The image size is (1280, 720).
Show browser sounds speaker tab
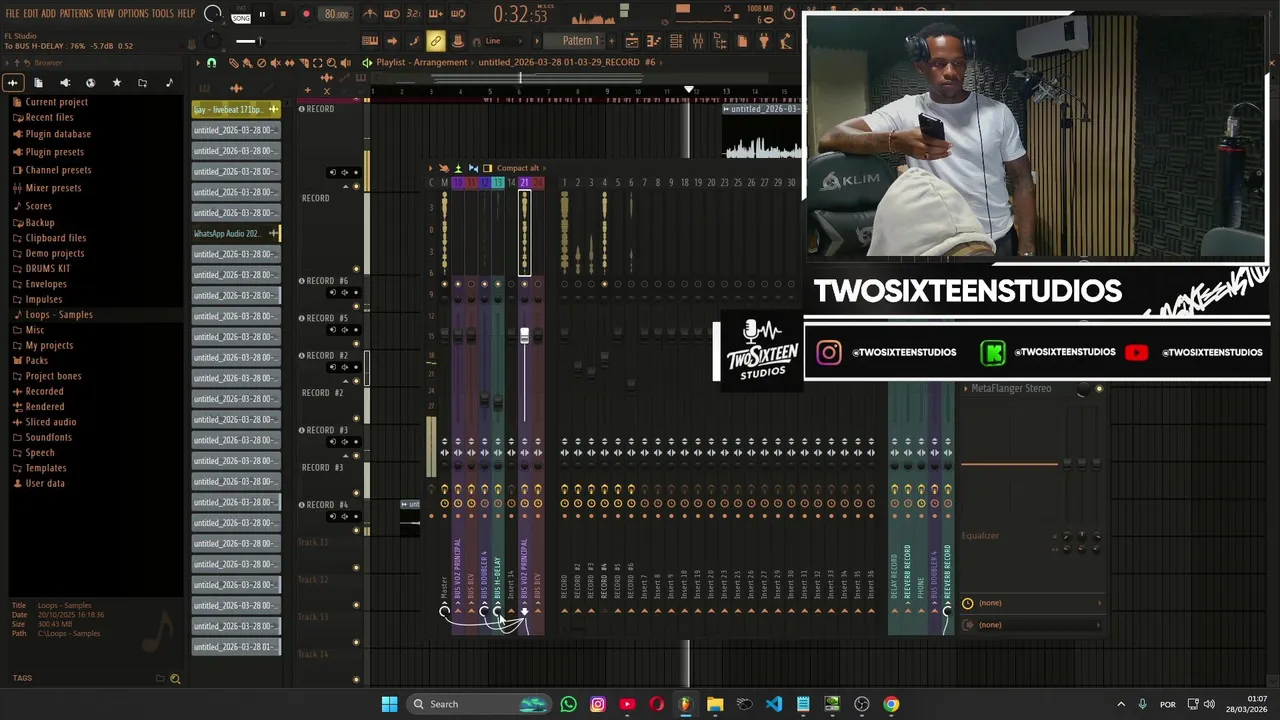coord(64,83)
